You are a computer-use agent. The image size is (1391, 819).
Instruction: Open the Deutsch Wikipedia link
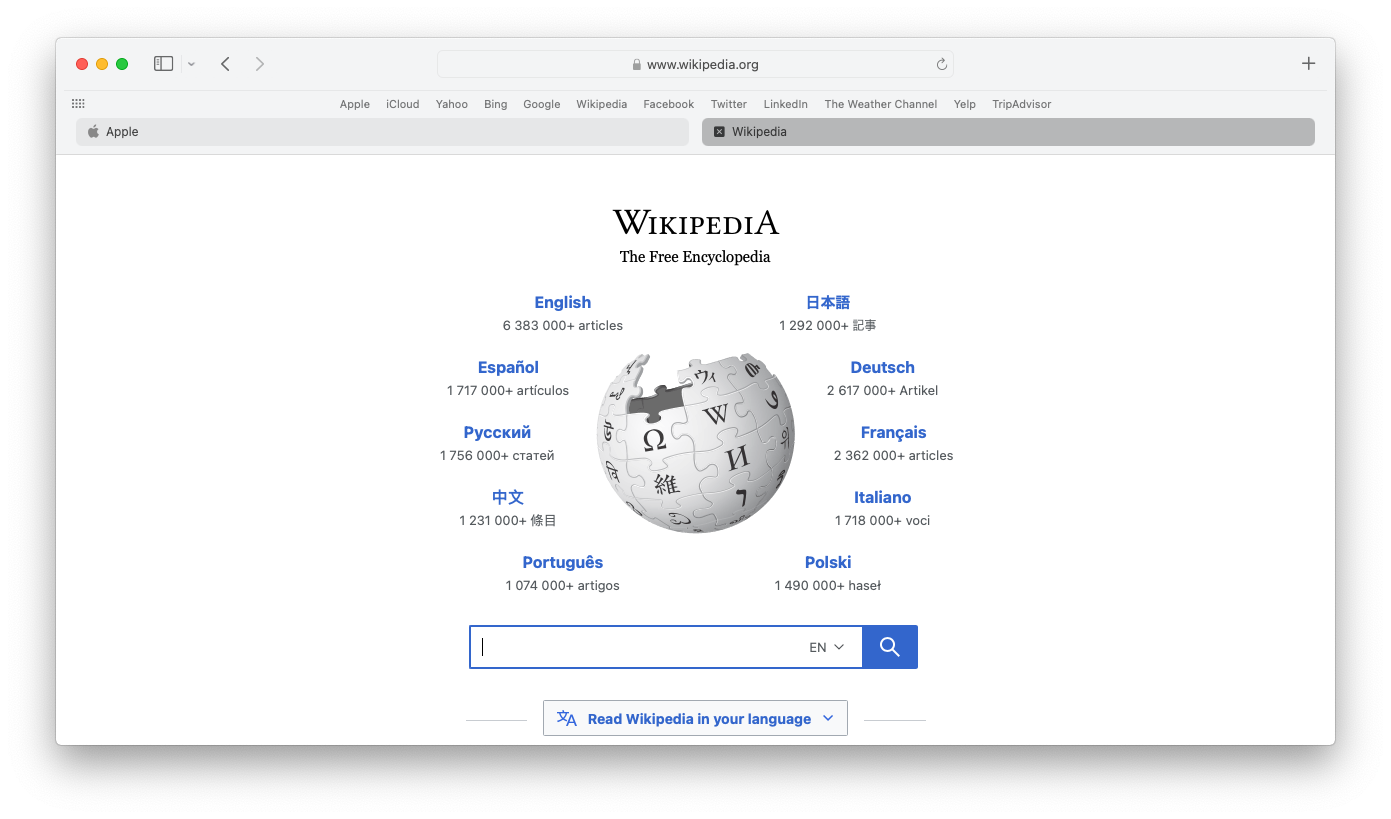(x=883, y=367)
